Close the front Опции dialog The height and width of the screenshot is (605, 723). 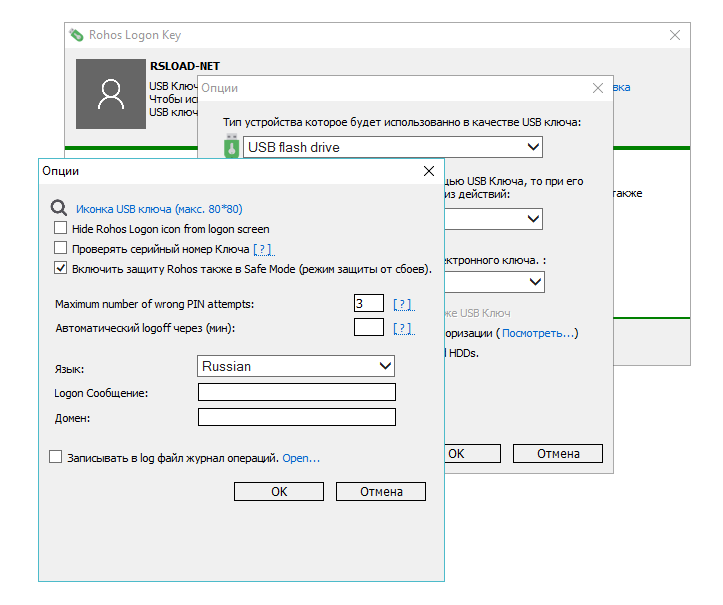429,171
